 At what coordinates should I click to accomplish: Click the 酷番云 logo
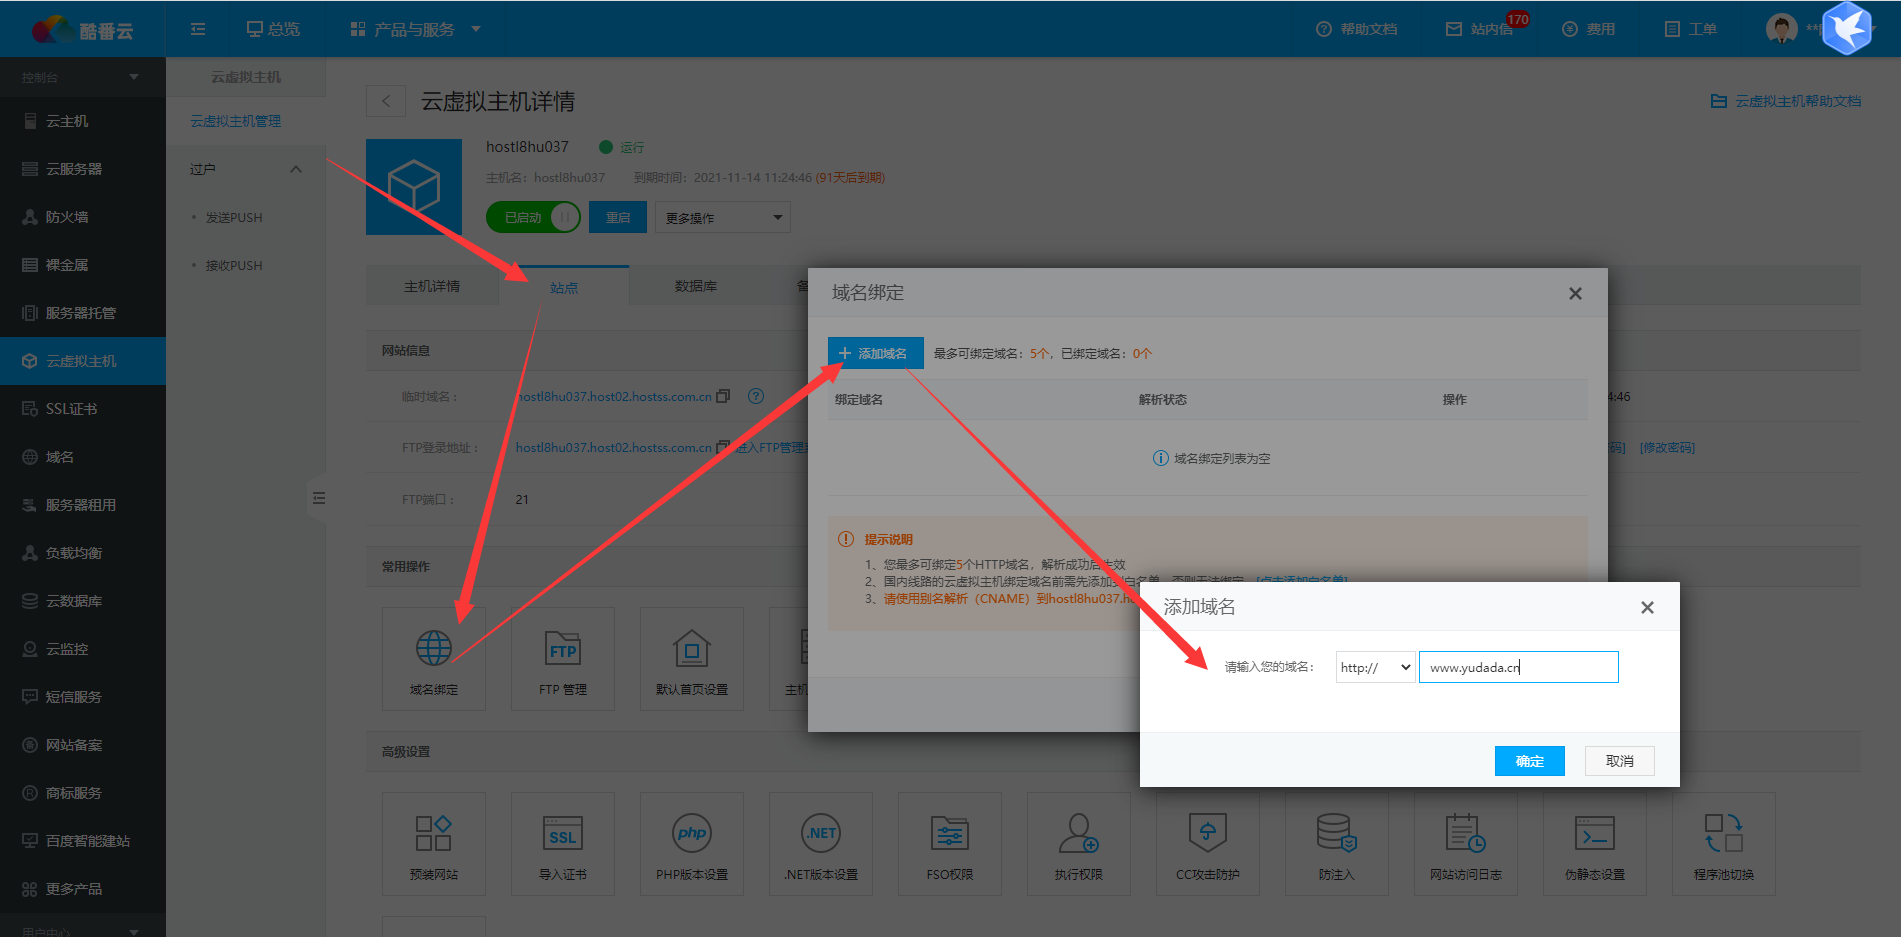pos(82,30)
